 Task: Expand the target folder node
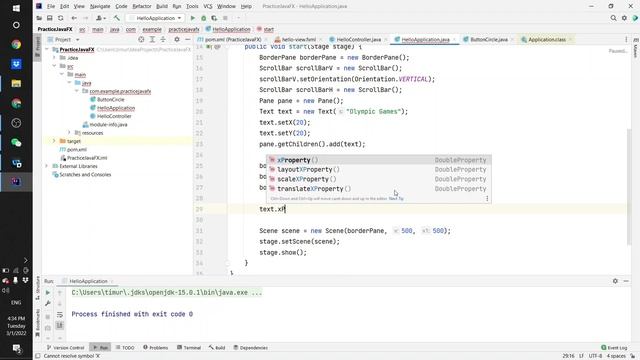point(54,141)
